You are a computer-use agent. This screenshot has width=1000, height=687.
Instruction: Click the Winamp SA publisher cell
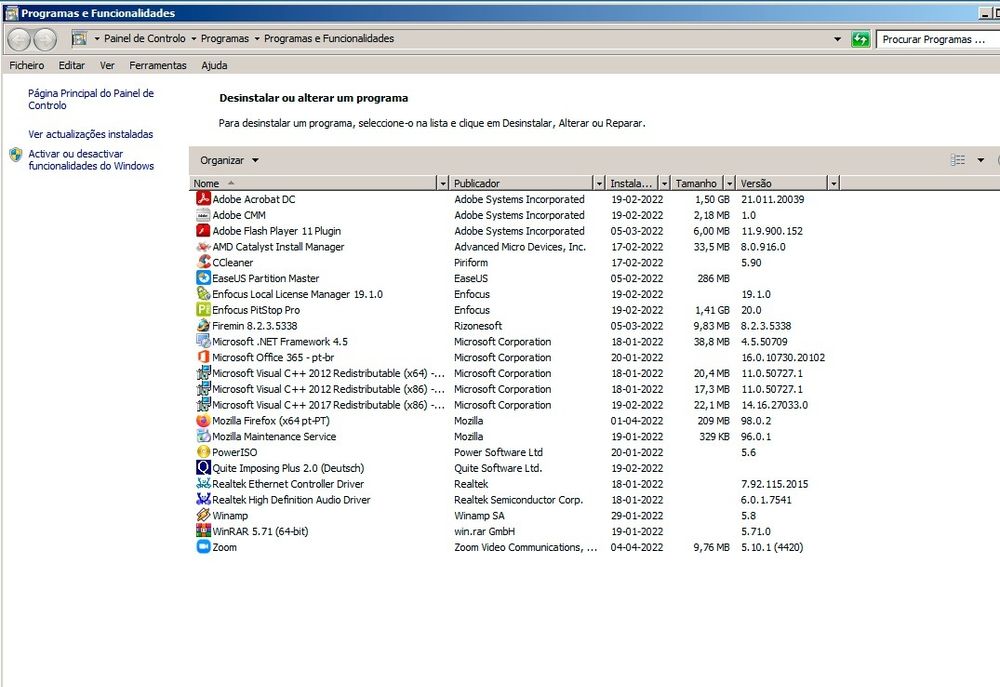[479, 515]
